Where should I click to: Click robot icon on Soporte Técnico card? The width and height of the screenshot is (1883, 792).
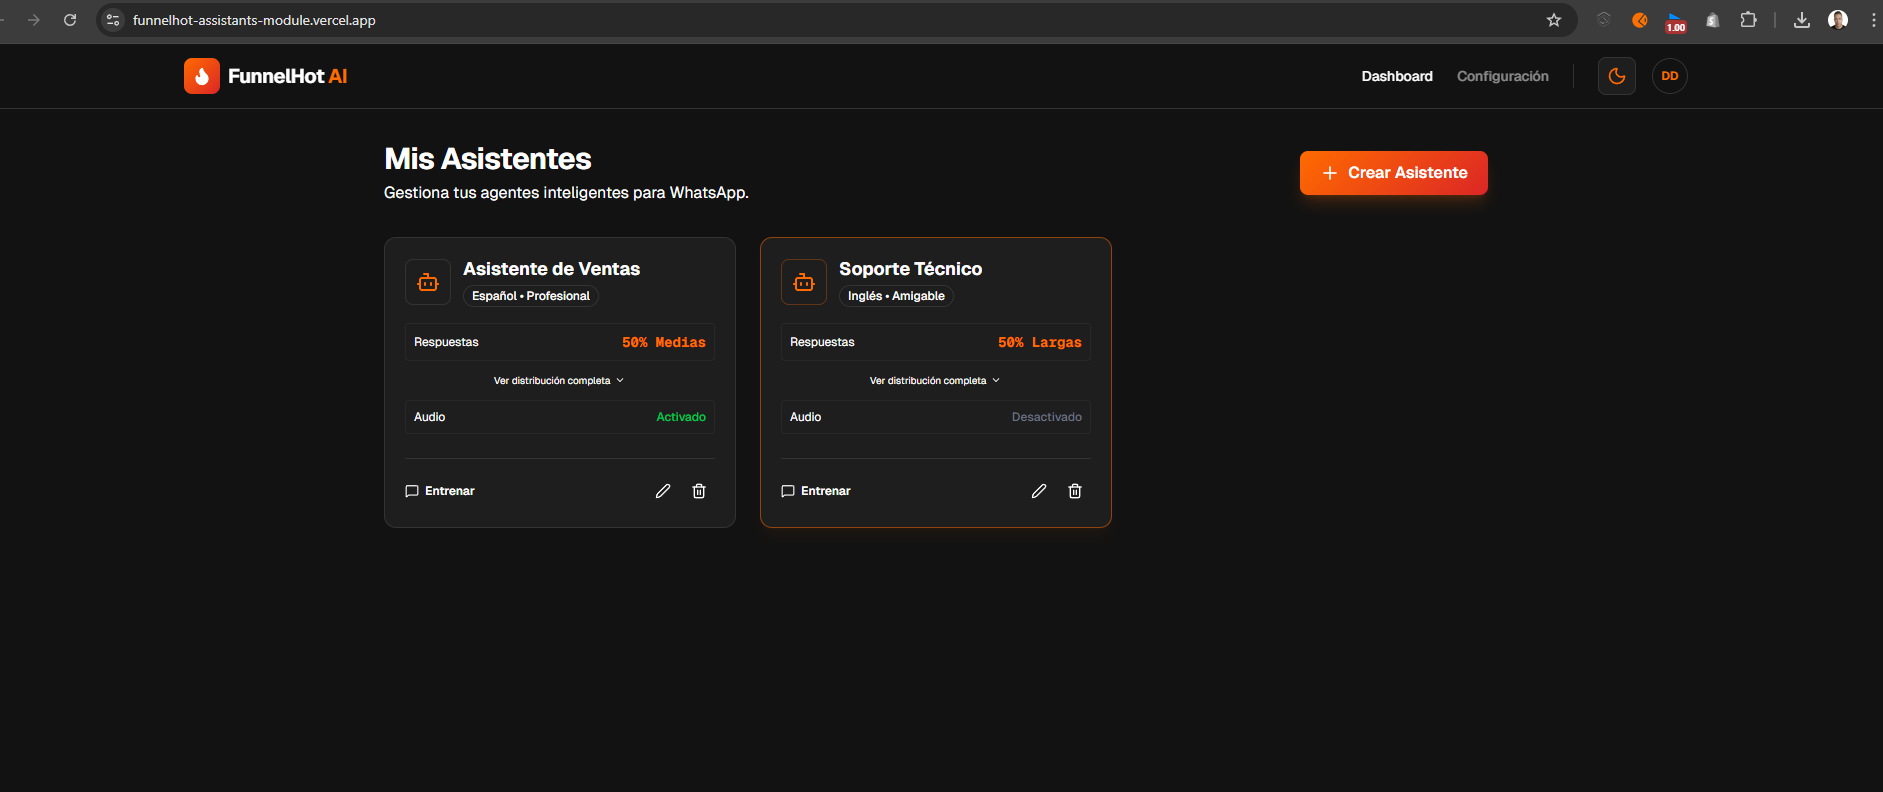(x=804, y=282)
